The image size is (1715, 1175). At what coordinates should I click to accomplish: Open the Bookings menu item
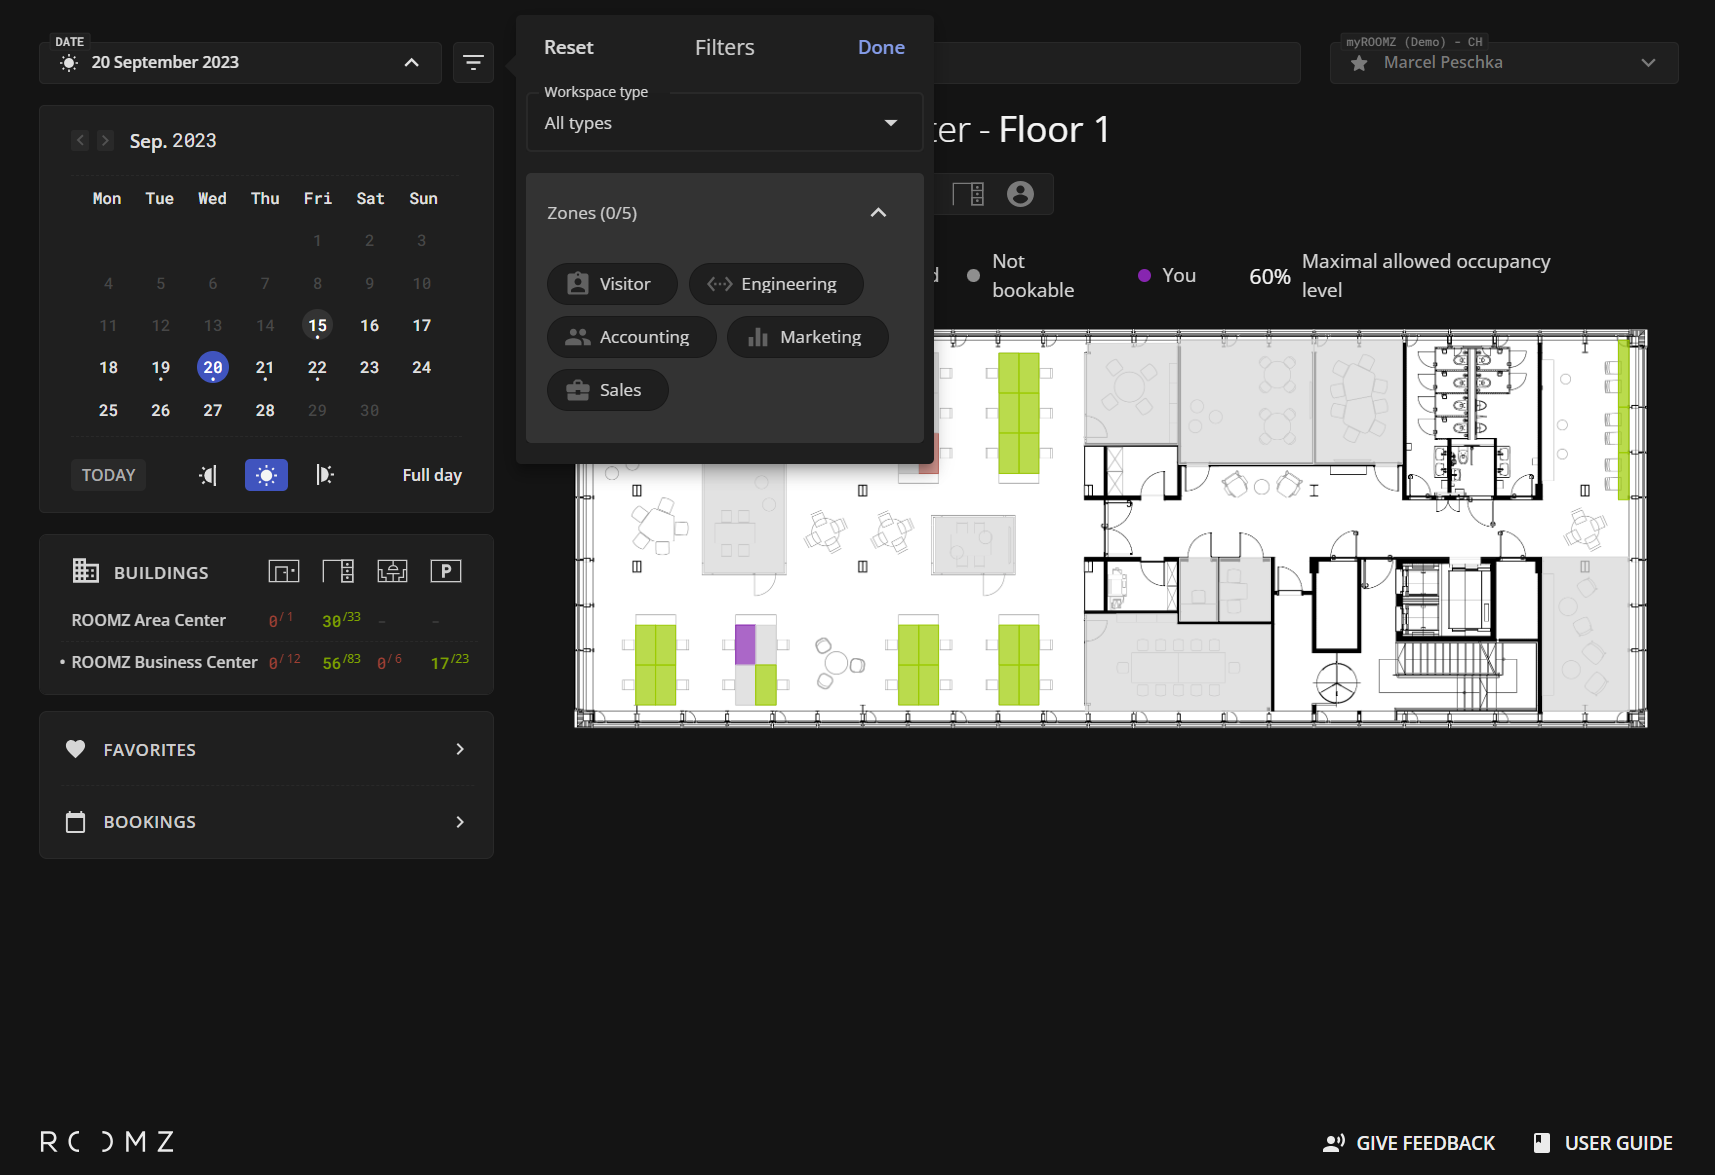point(266,822)
